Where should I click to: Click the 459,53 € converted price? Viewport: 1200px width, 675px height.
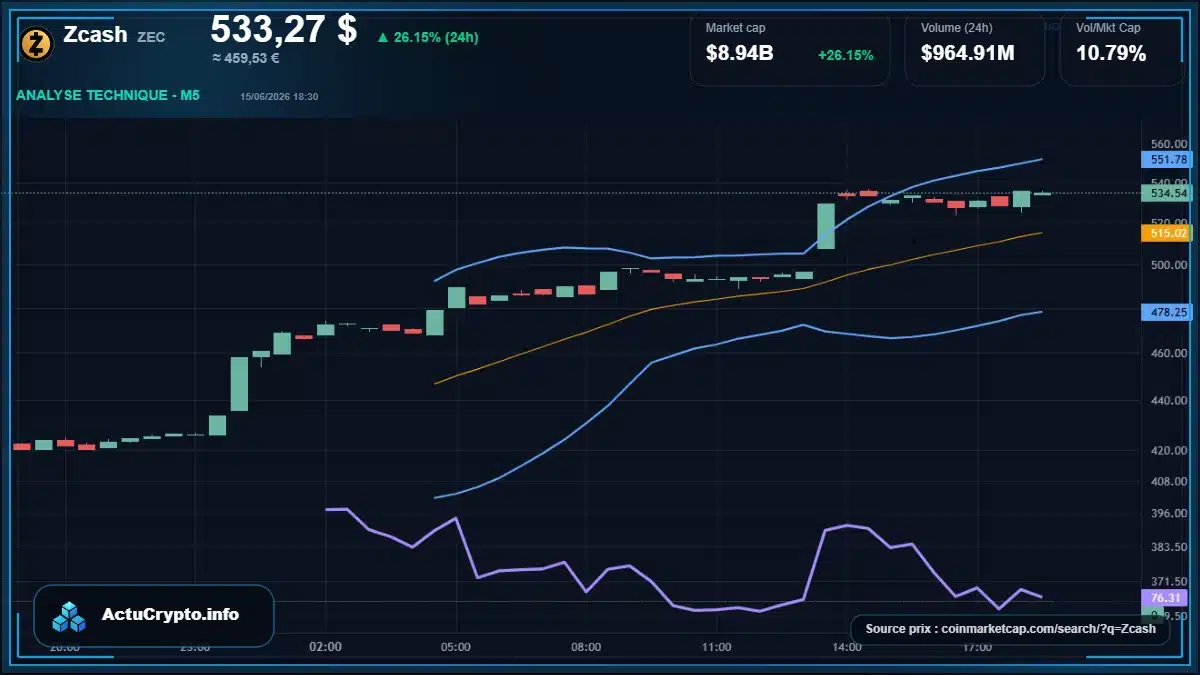point(246,58)
